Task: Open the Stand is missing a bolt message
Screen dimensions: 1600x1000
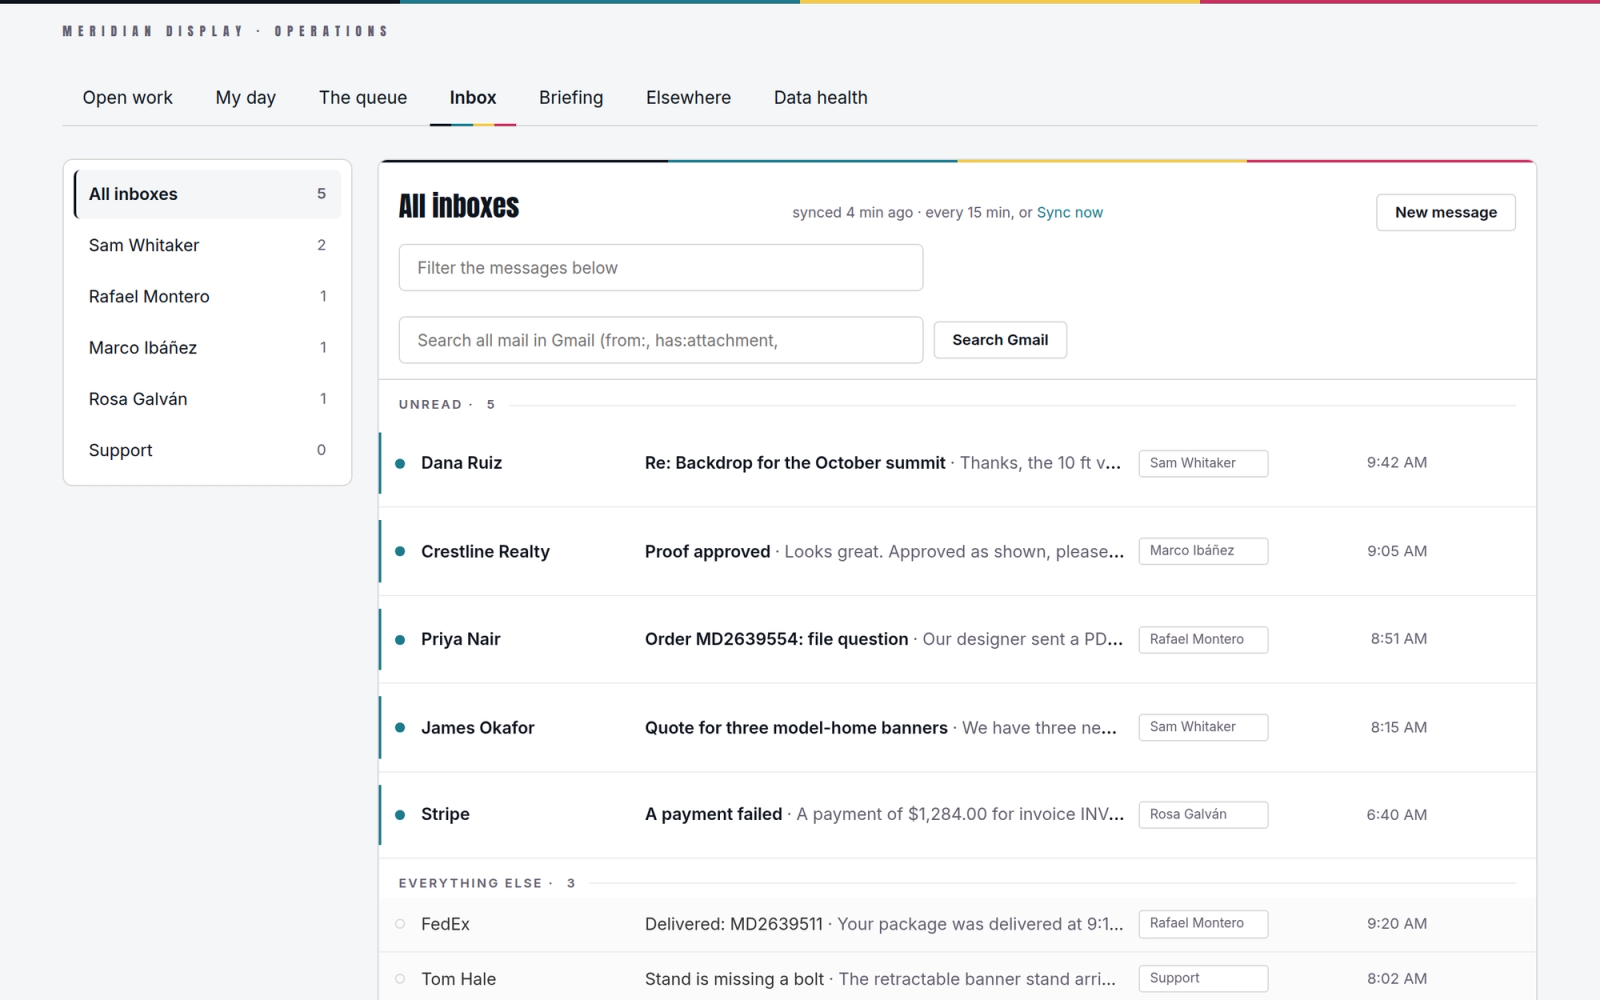Action: pos(734,979)
